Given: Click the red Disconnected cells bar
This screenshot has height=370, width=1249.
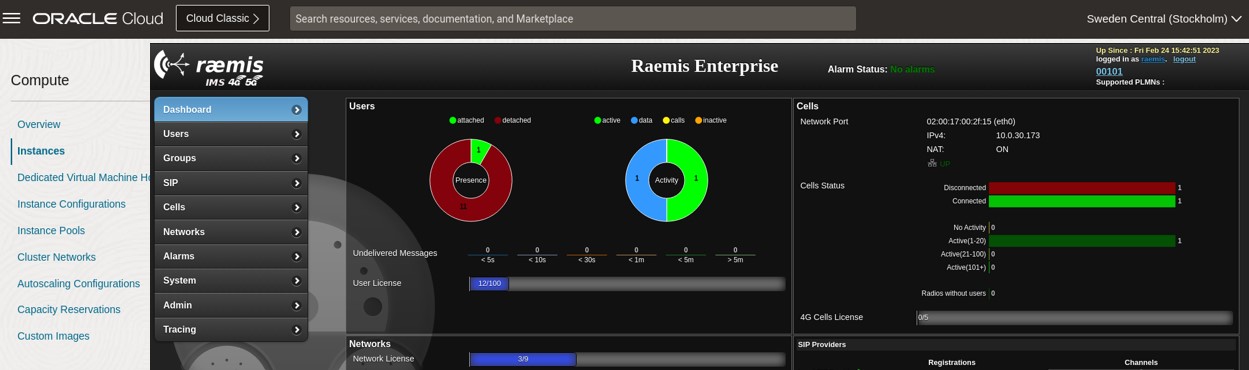Looking at the screenshot, I should pyautogui.click(x=1082, y=188).
